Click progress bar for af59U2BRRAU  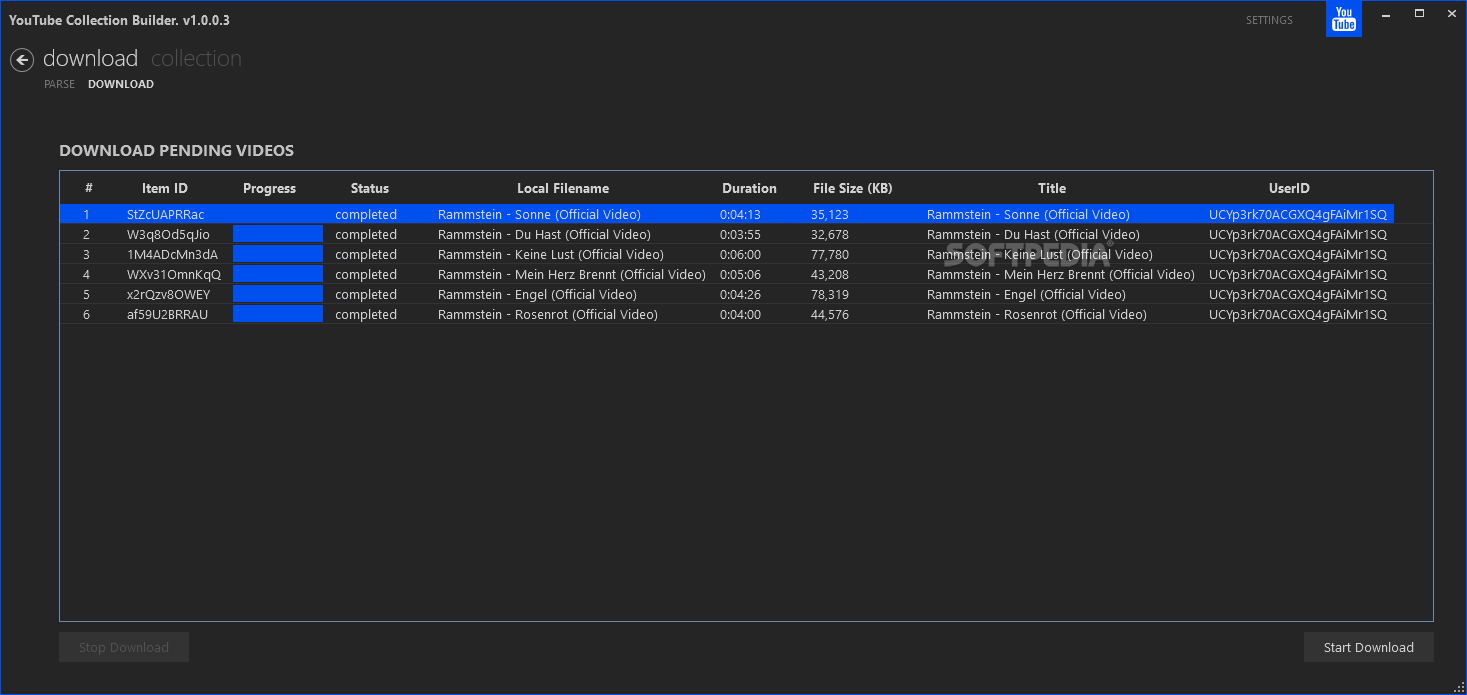click(x=278, y=314)
